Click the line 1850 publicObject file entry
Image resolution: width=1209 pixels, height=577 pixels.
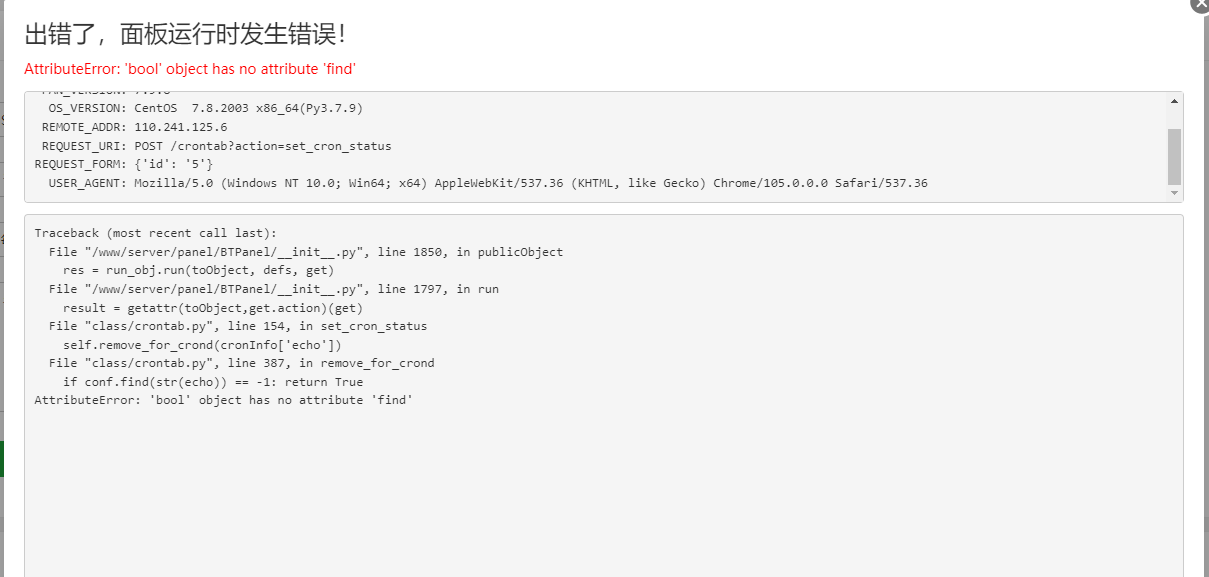(306, 252)
